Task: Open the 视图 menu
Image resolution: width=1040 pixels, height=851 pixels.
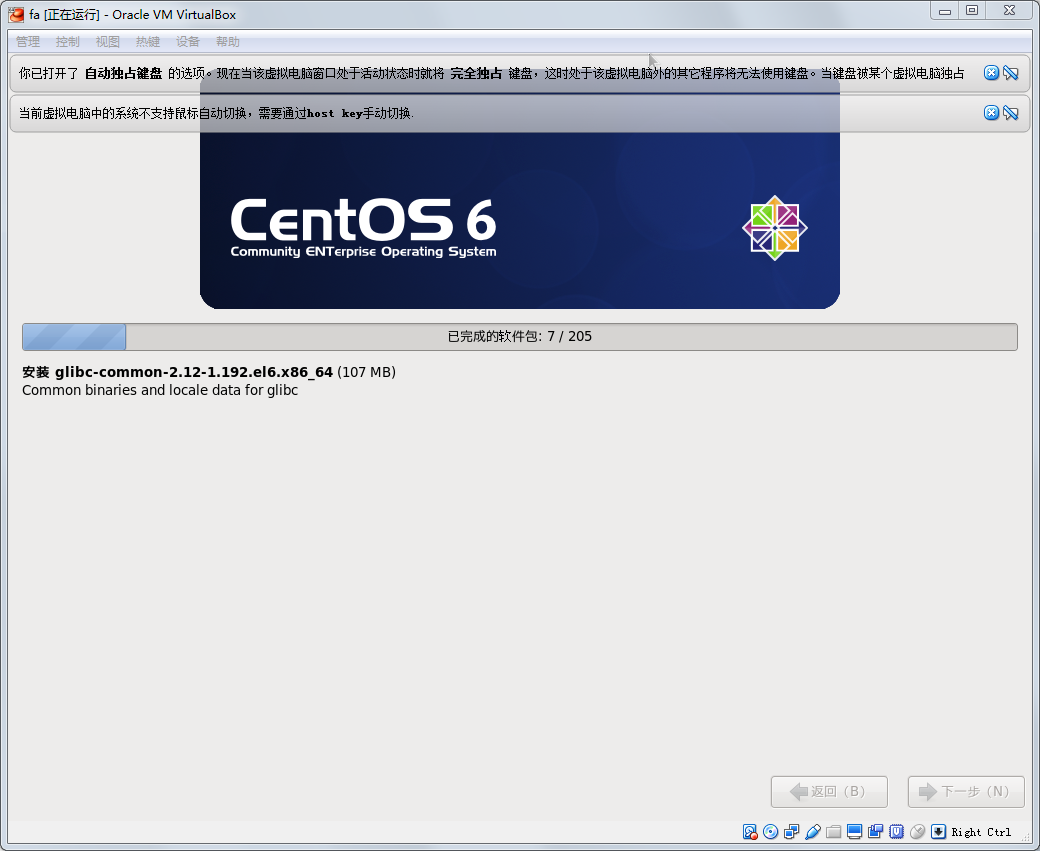Action: (x=107, y=42)
